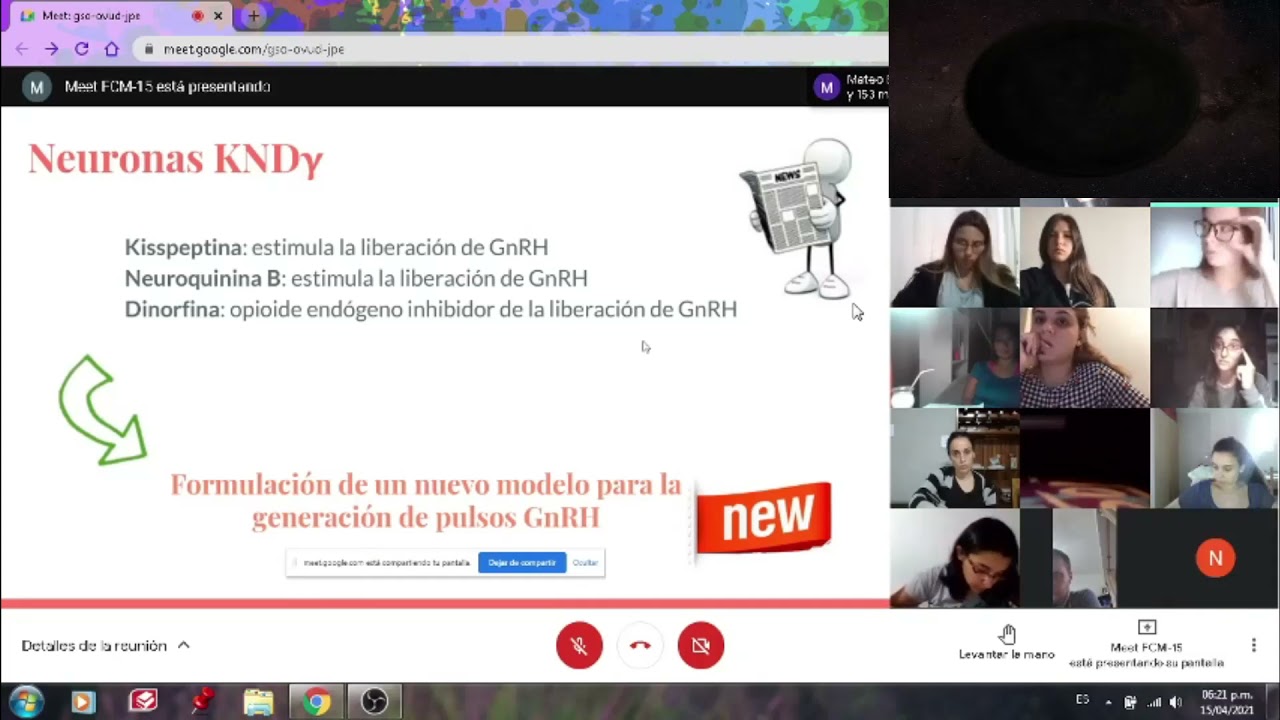Select participant in checkered shirt tile
This screenshot has width=1280, height=720.
pyautogui.click(x=1085, y=358)
